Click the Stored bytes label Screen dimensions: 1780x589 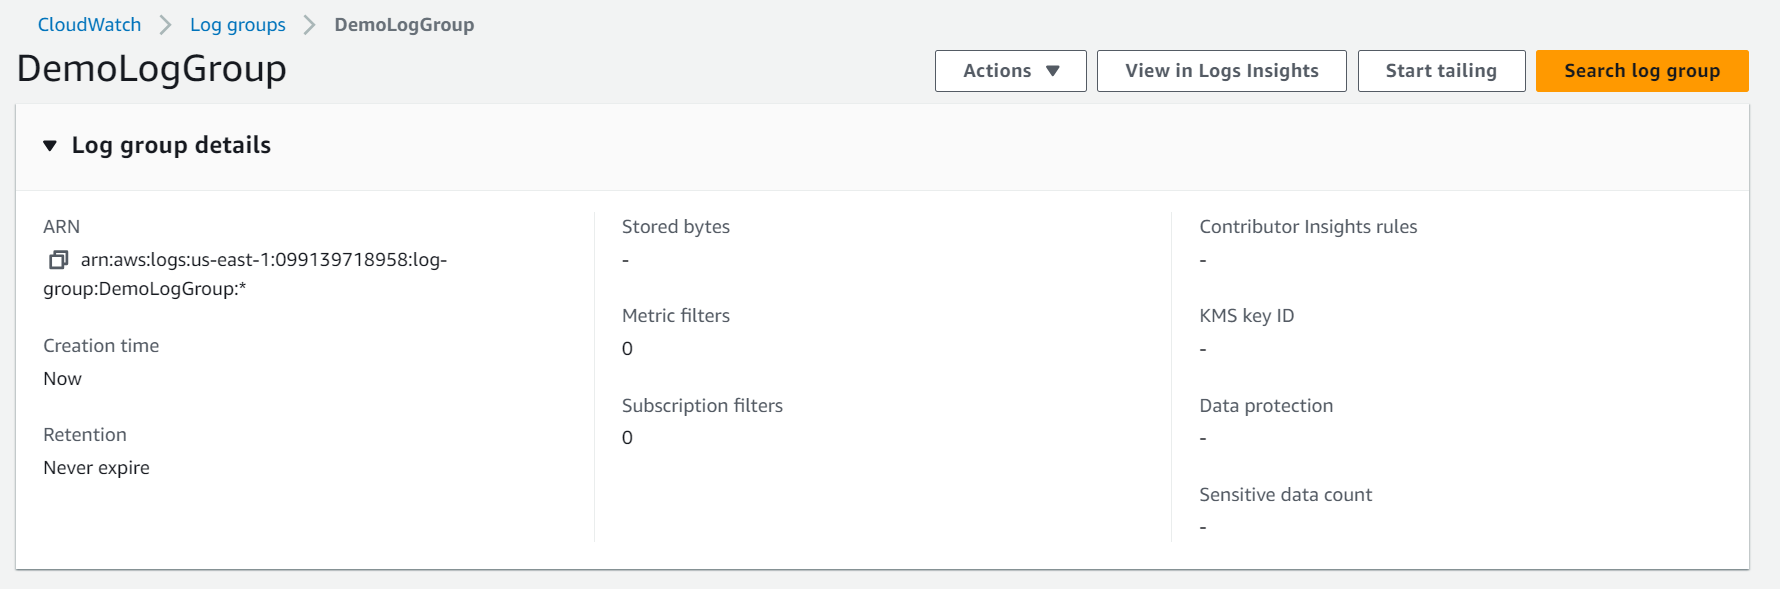[x=676, y=227]
